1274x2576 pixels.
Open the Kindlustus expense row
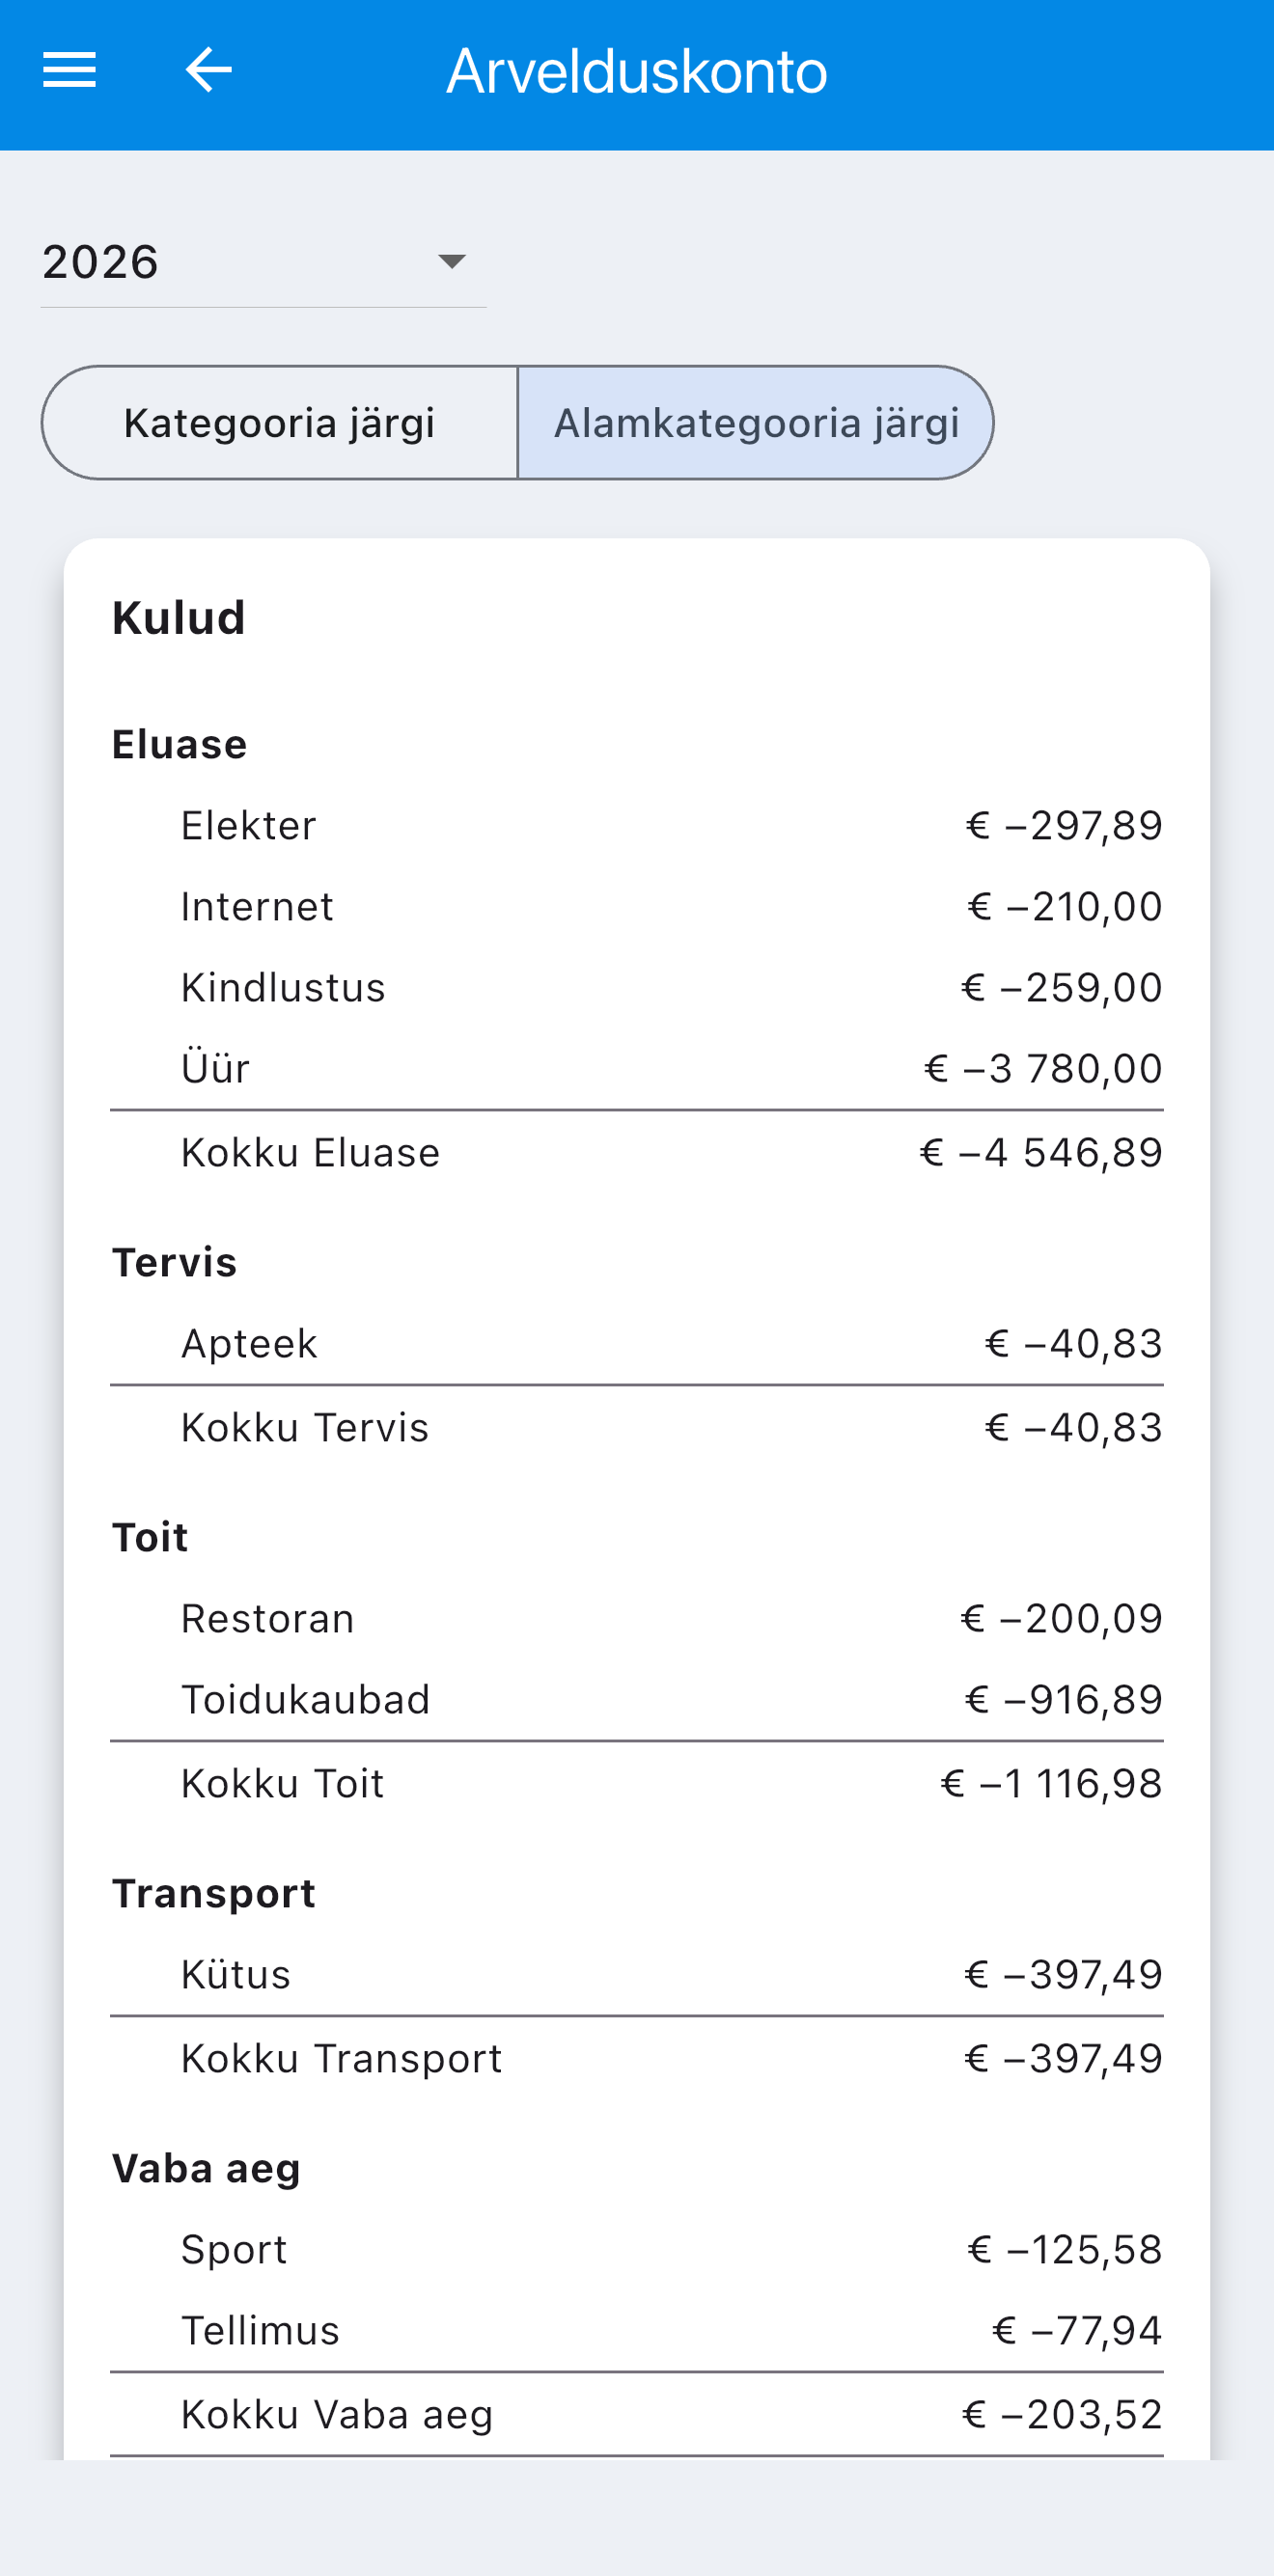pos(637,988)
